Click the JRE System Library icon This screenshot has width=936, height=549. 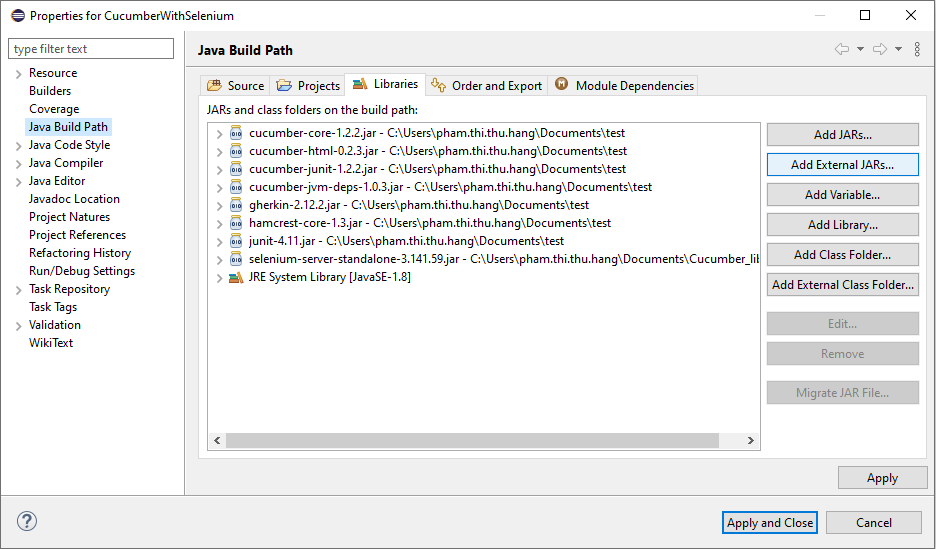(x=236, y=277)
